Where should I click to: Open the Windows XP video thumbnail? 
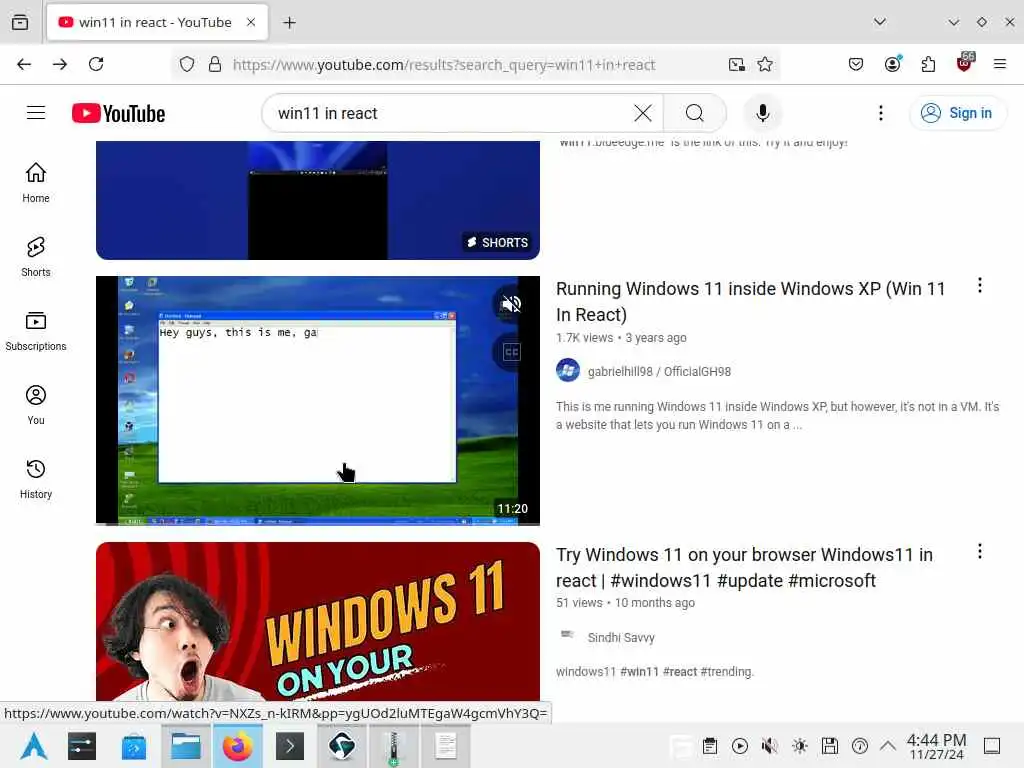(317, 400)
